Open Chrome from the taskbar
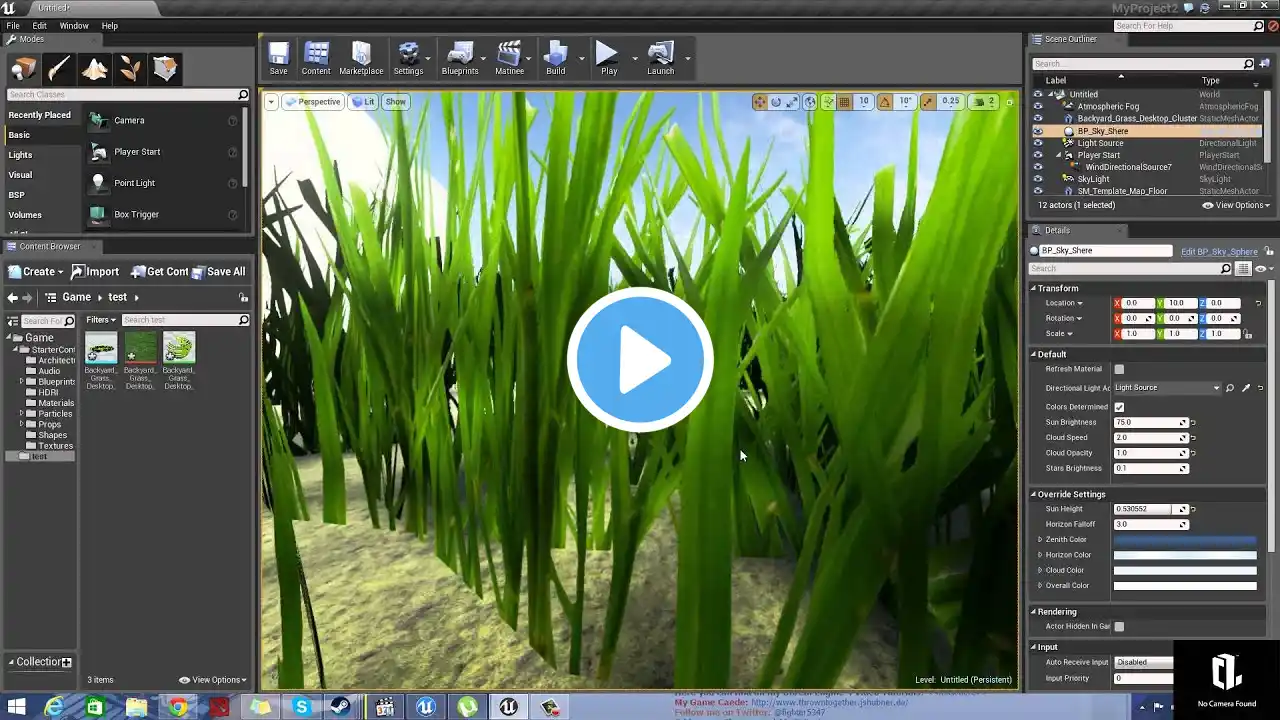 pyautogui.click(x=177, y=707)
